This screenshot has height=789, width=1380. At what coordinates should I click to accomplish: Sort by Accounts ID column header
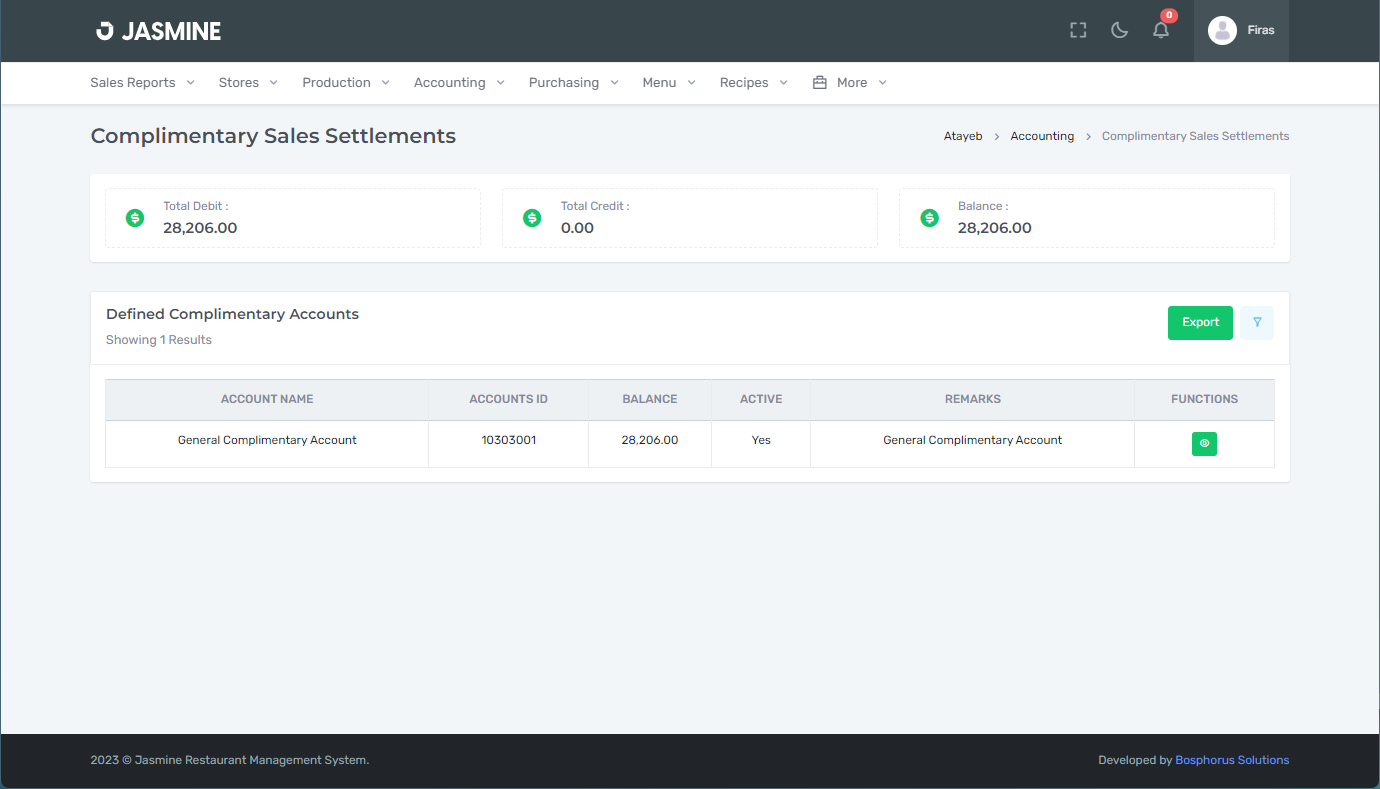click(508, 399)
